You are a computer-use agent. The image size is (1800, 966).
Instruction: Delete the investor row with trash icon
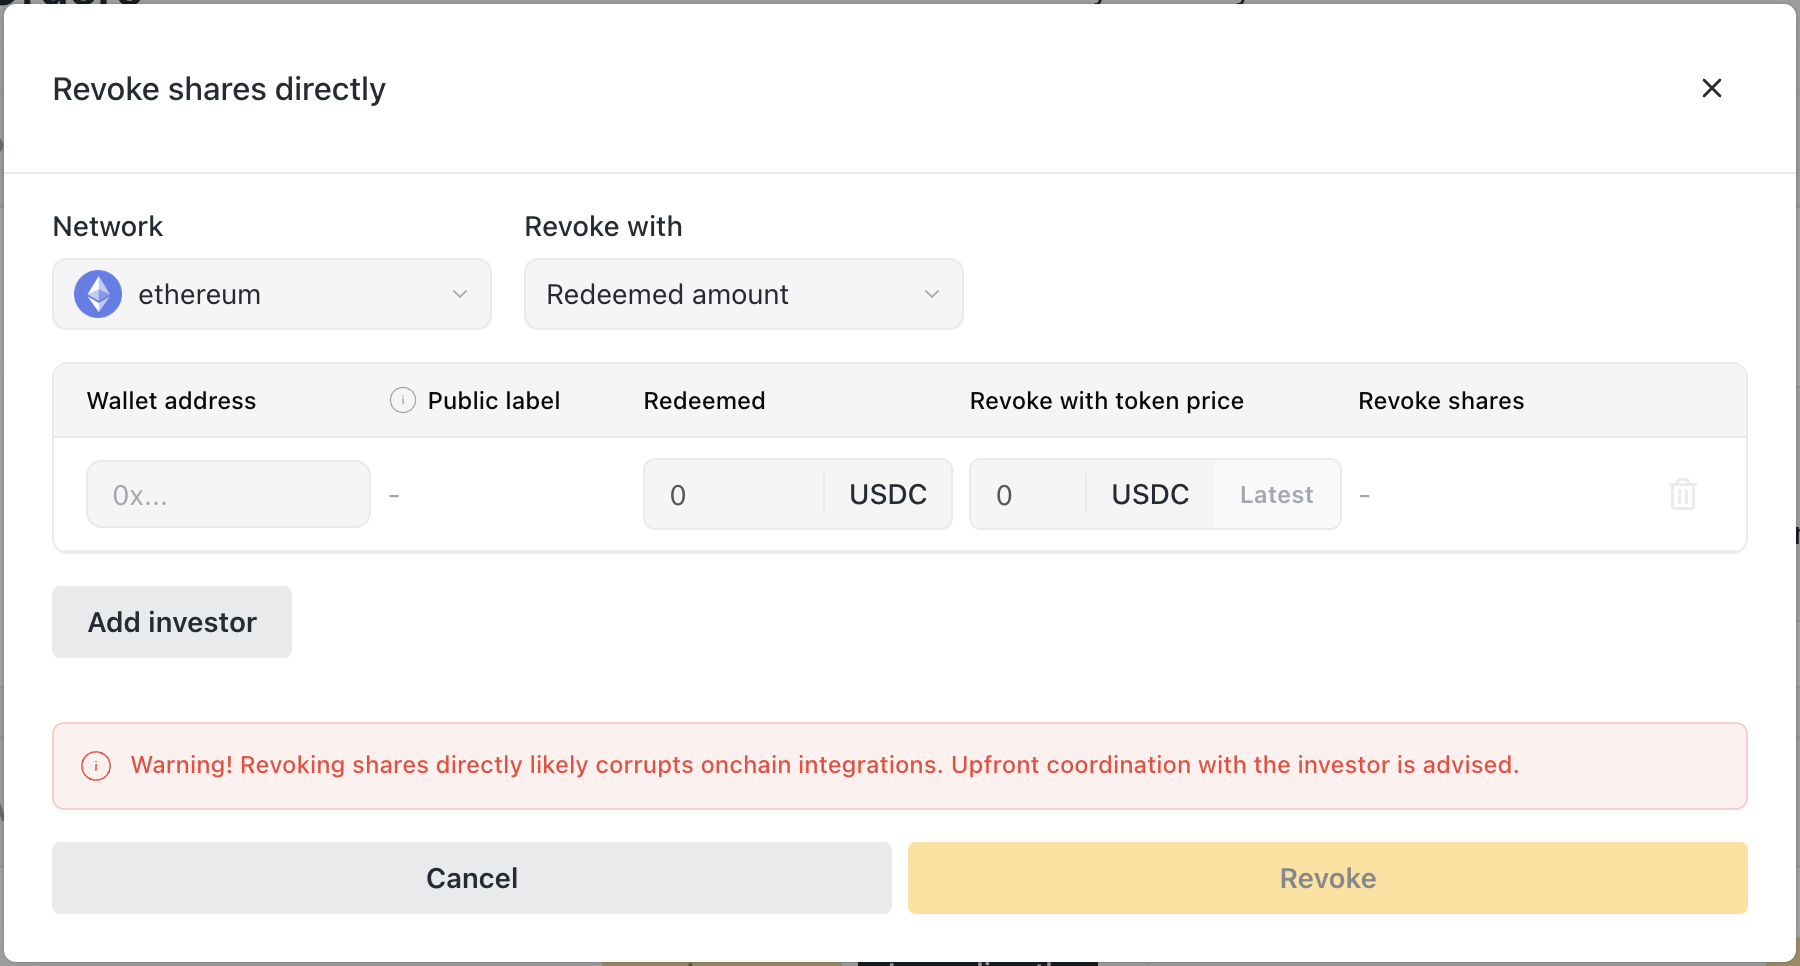(1682, 494)
